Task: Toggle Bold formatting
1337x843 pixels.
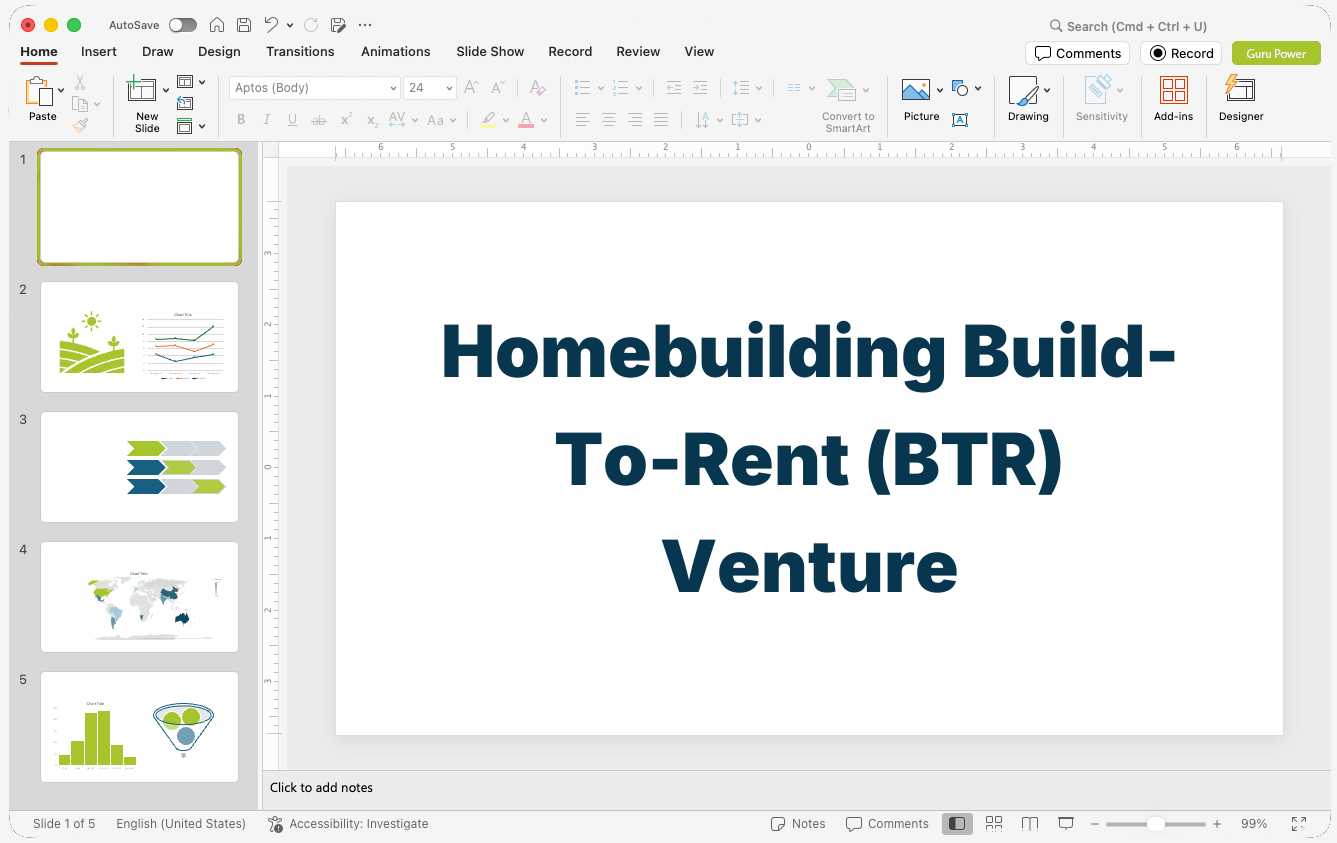Action: 241,120
